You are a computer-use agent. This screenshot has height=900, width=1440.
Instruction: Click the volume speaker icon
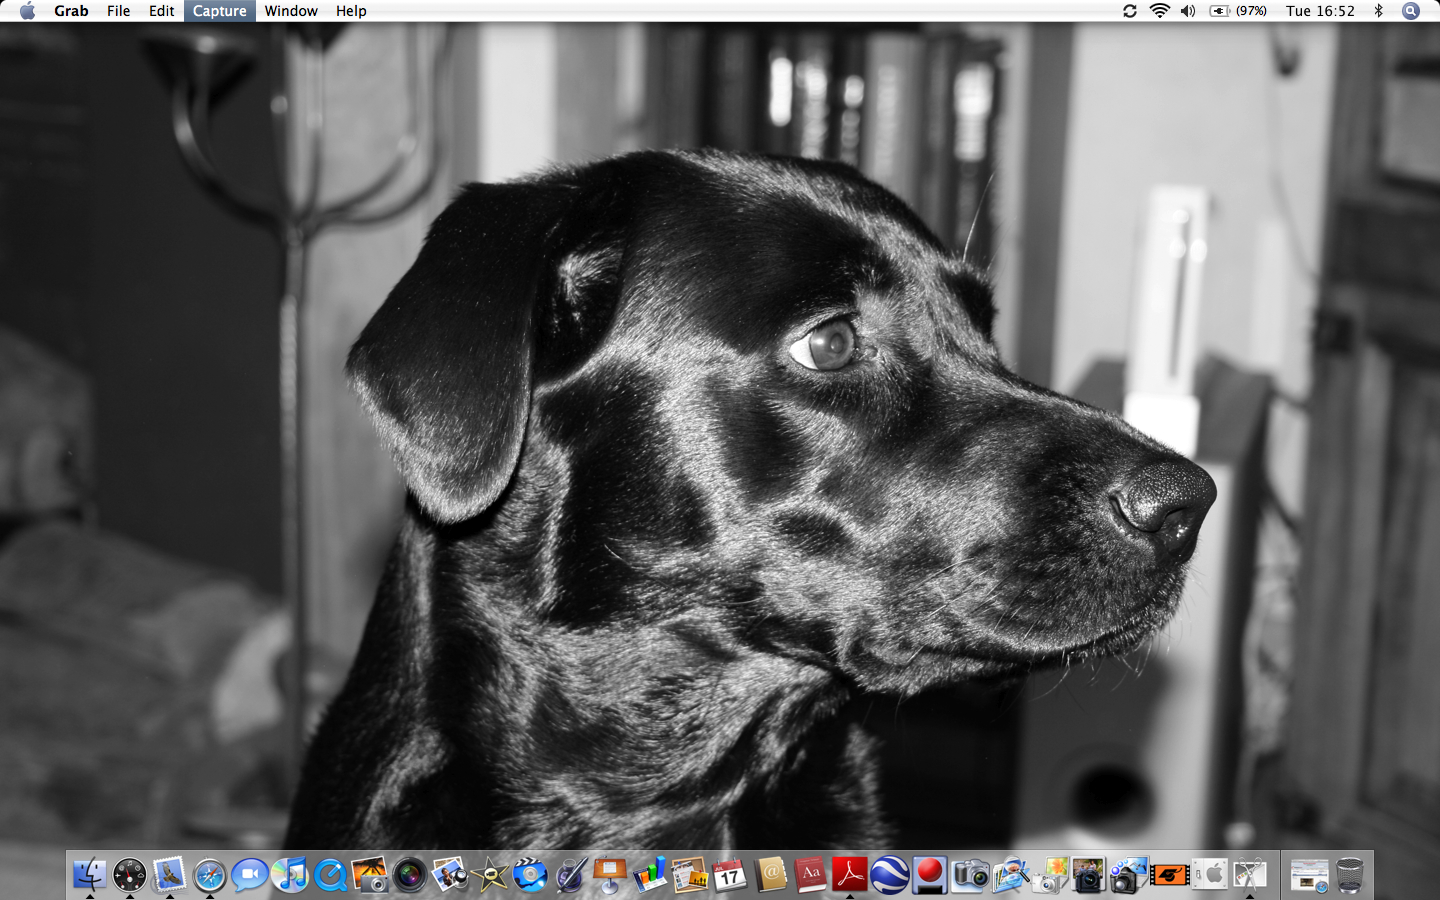[1188, 11]
